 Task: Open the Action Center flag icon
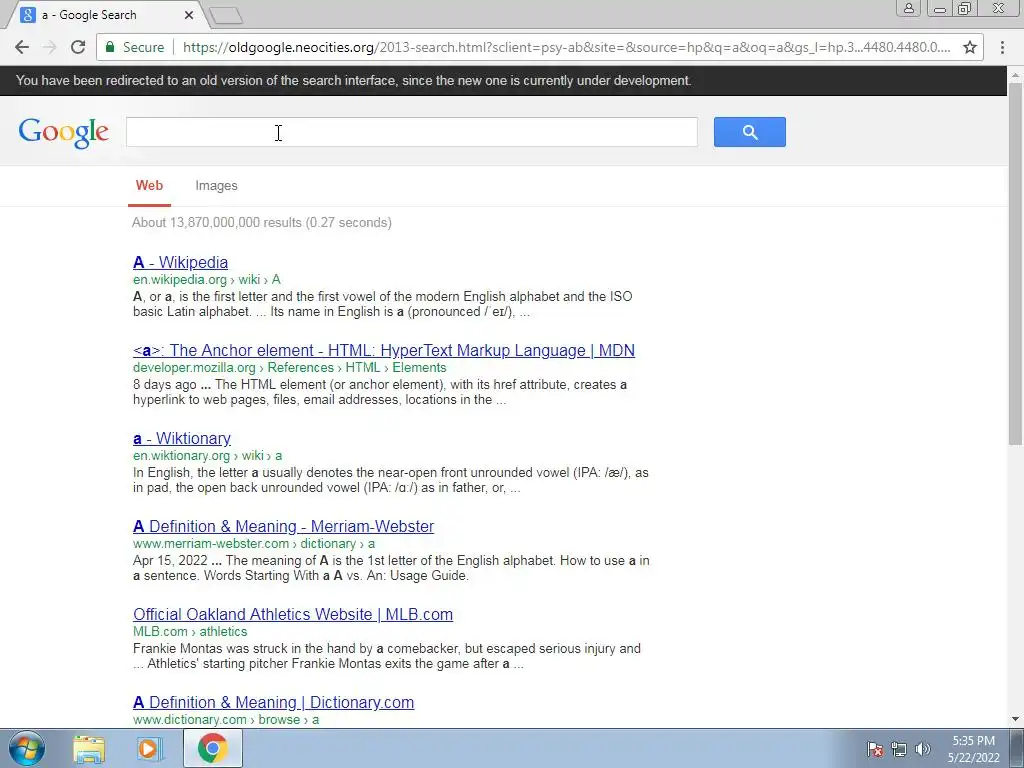874,749
